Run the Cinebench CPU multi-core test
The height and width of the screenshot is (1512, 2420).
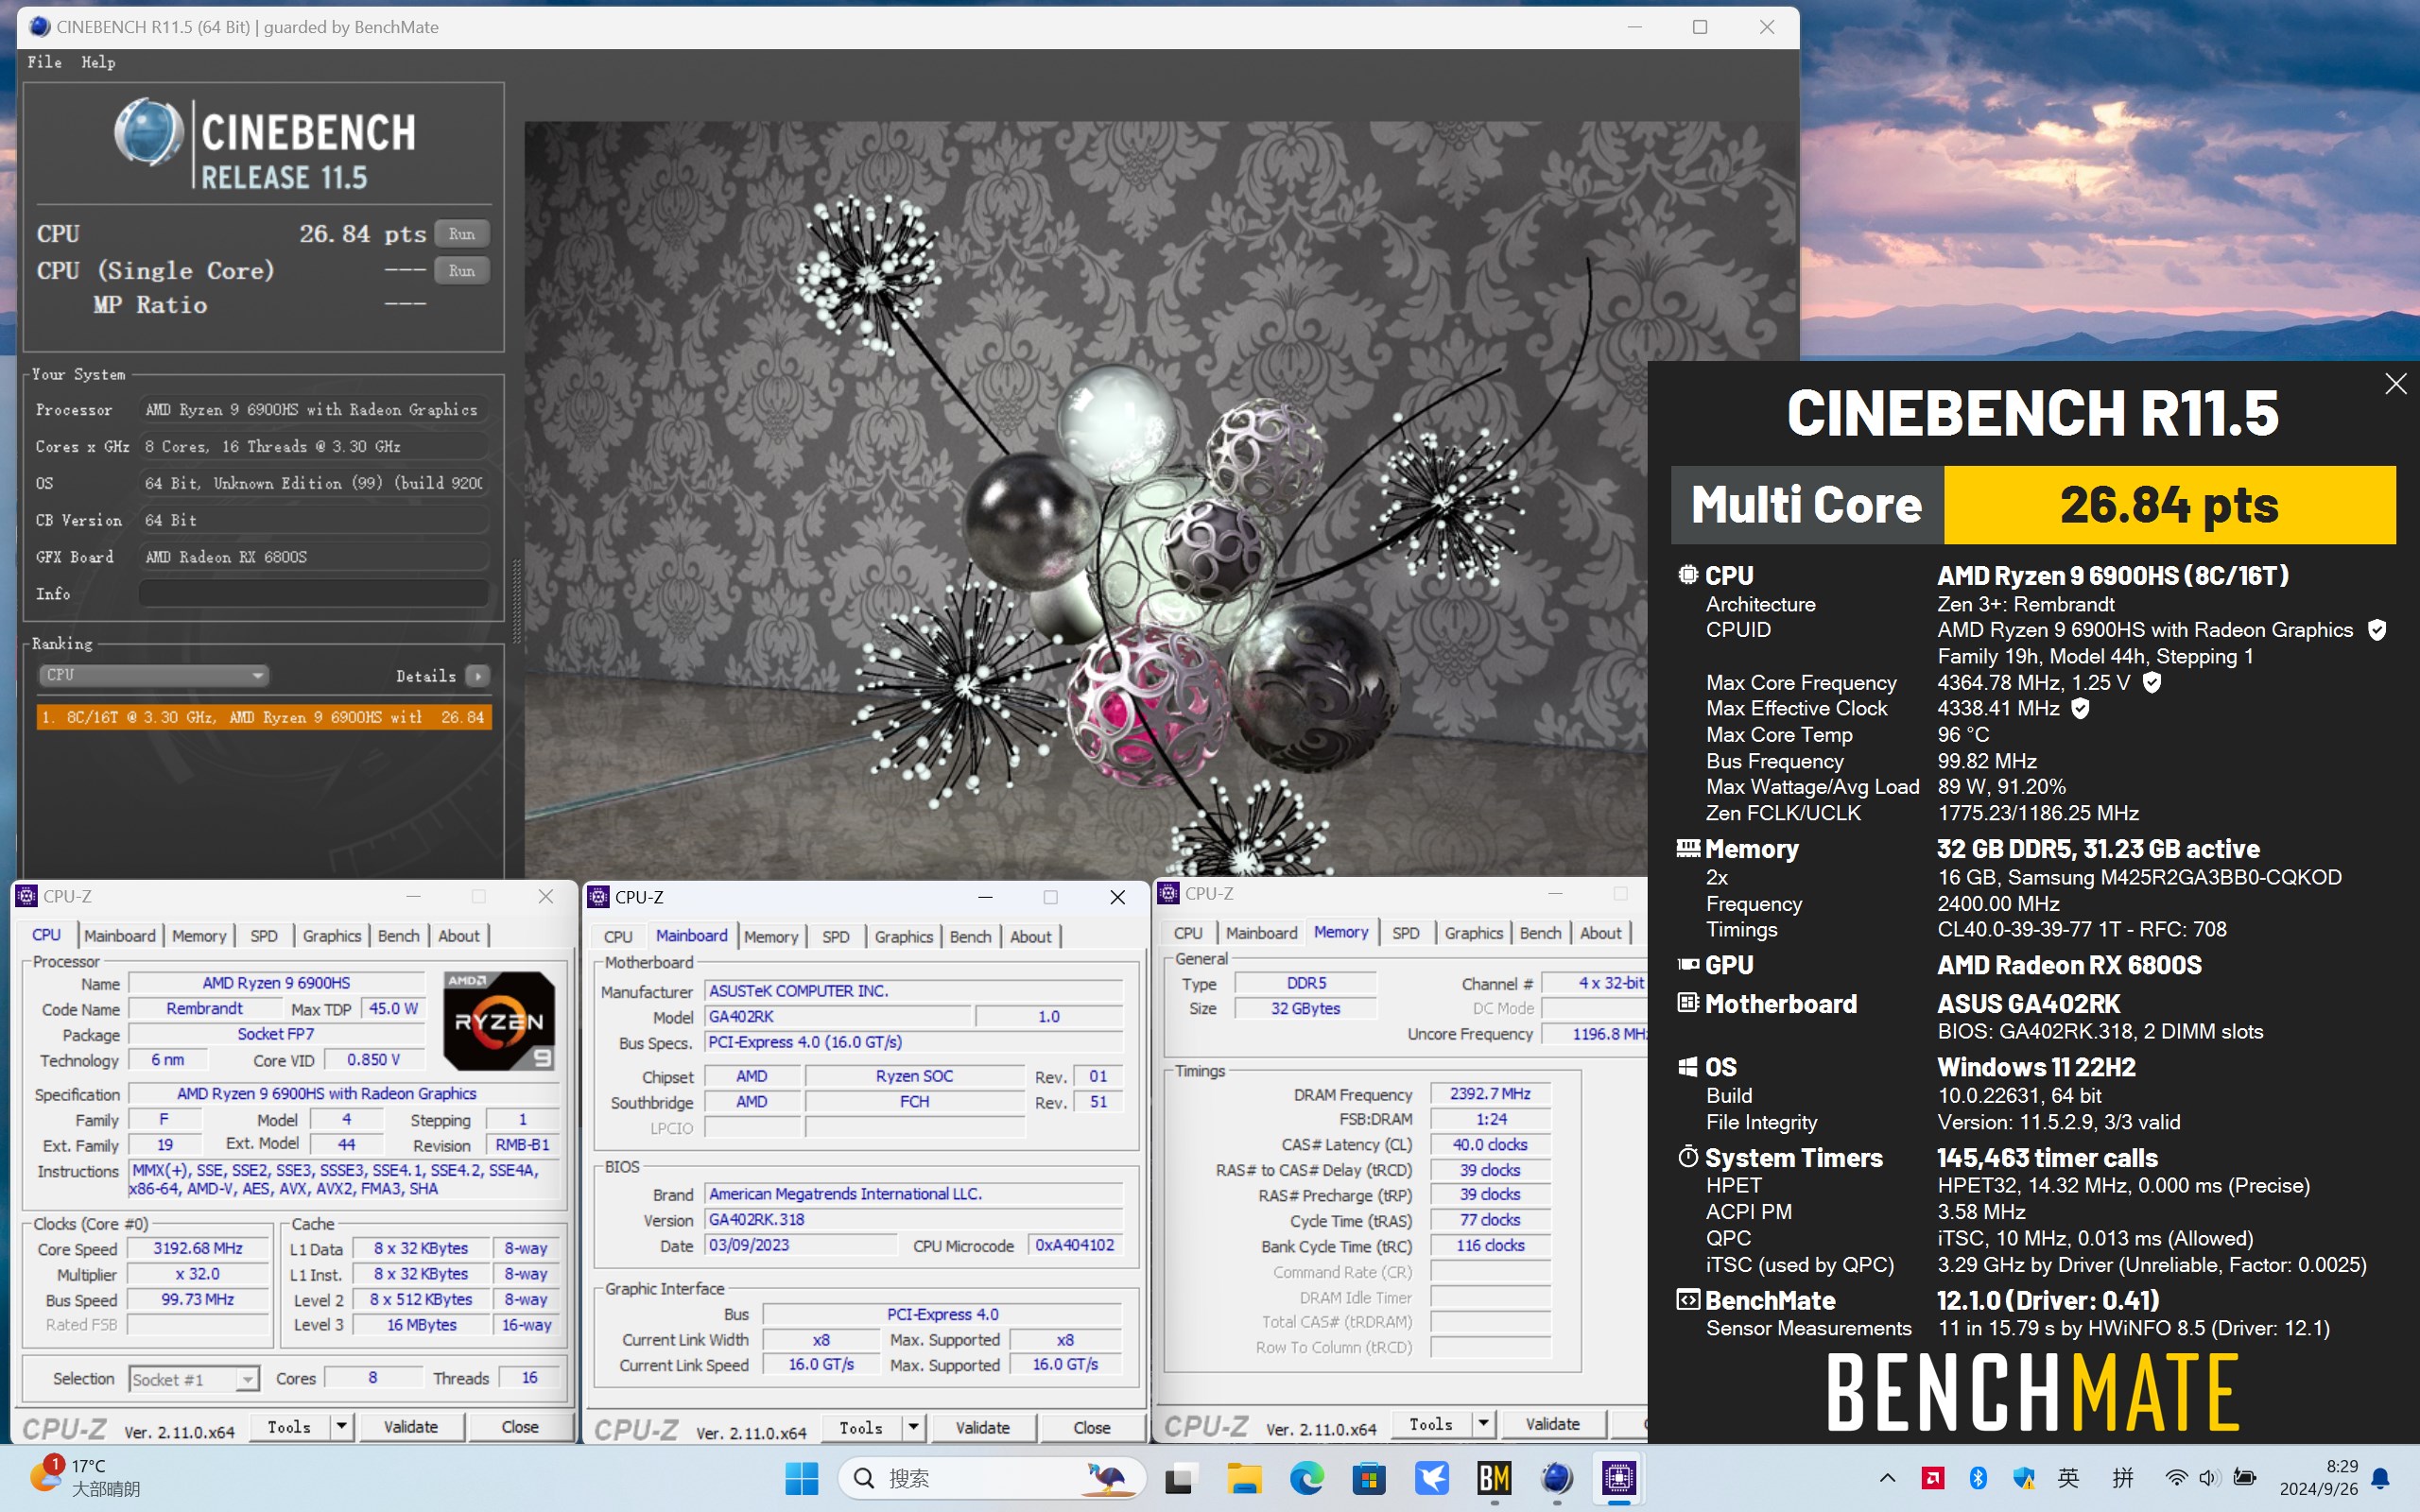(x=462, y=234)
